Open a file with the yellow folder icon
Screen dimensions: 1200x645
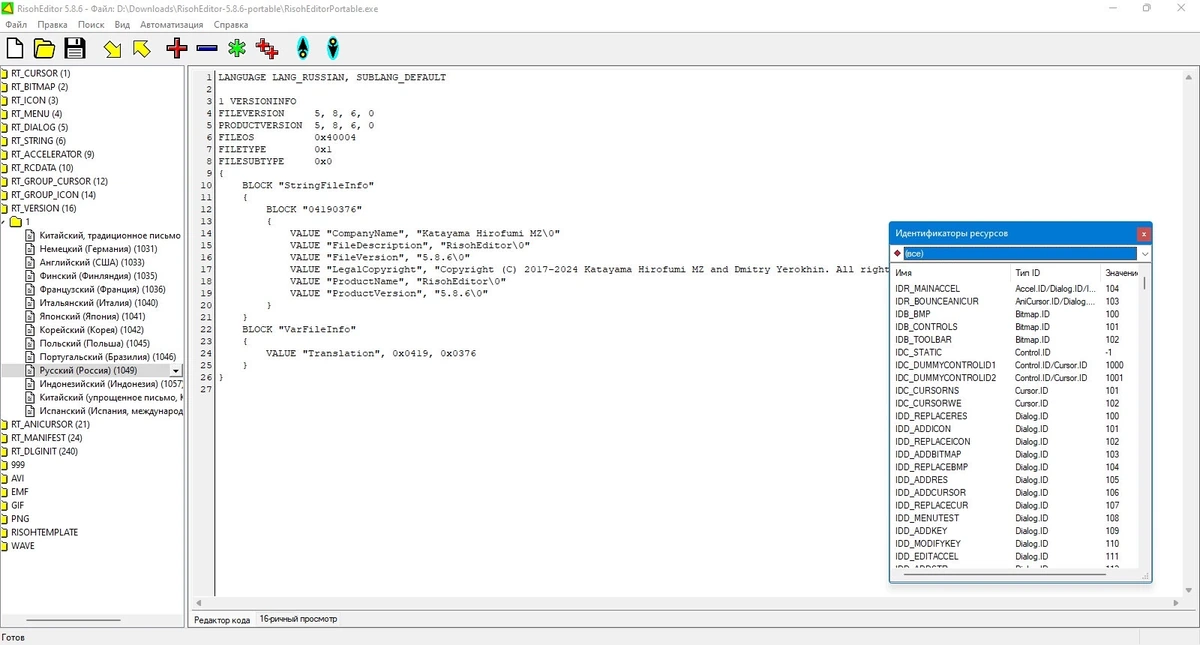(x=44, y=48)
